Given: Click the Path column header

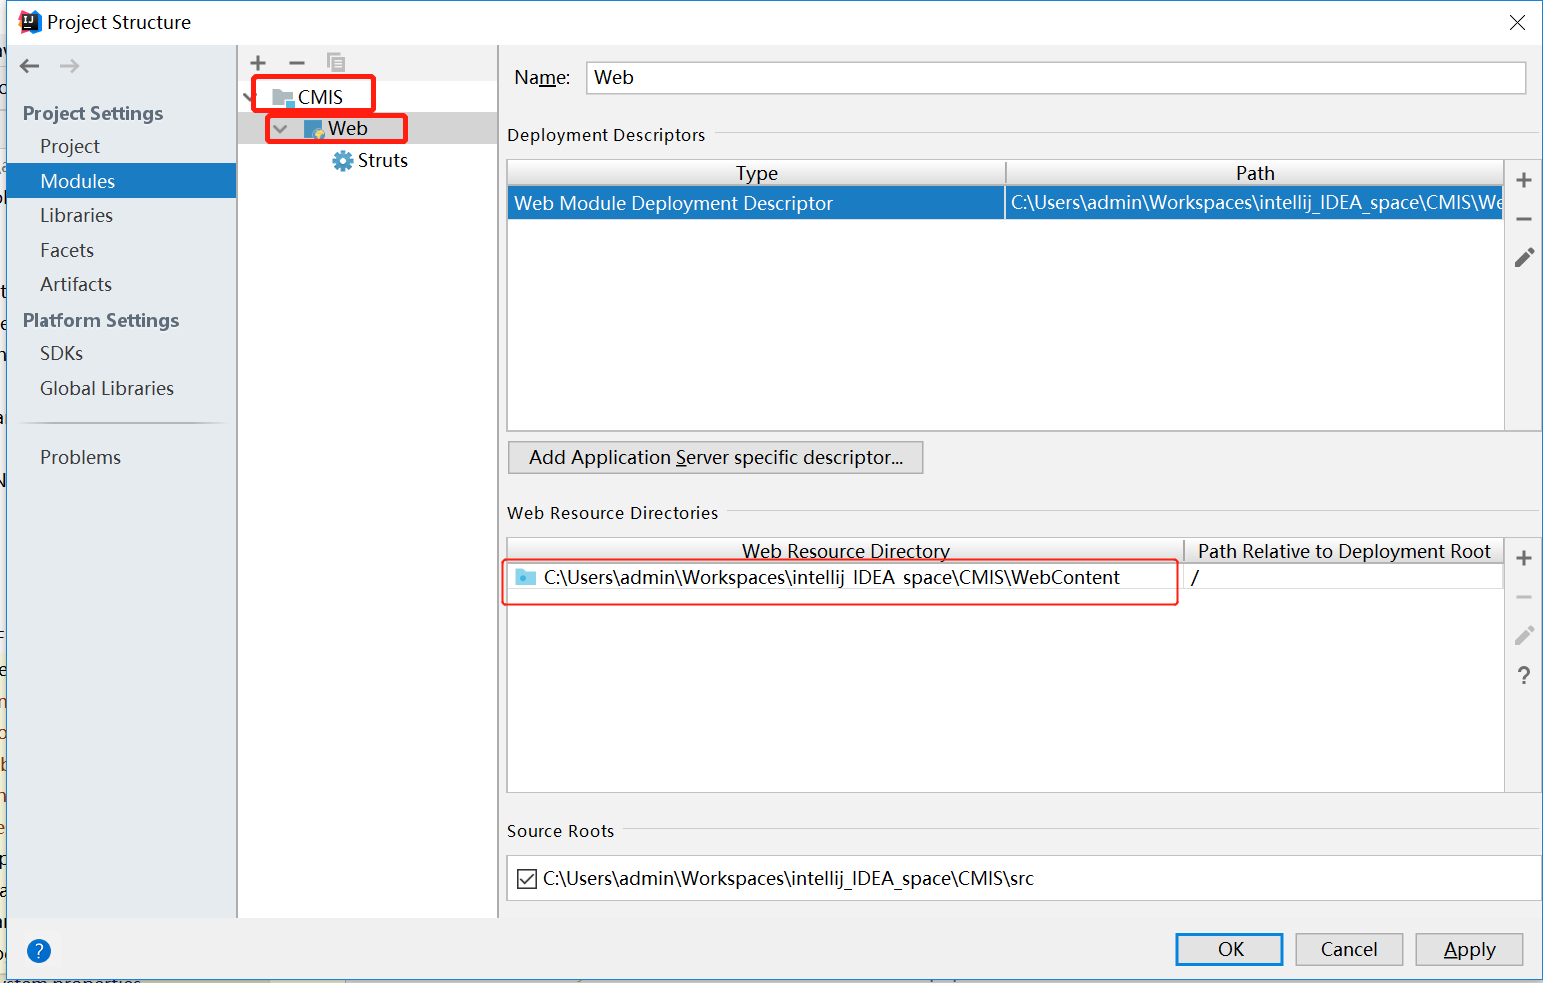Looking at the screenshot, I should click(1255, 173).
